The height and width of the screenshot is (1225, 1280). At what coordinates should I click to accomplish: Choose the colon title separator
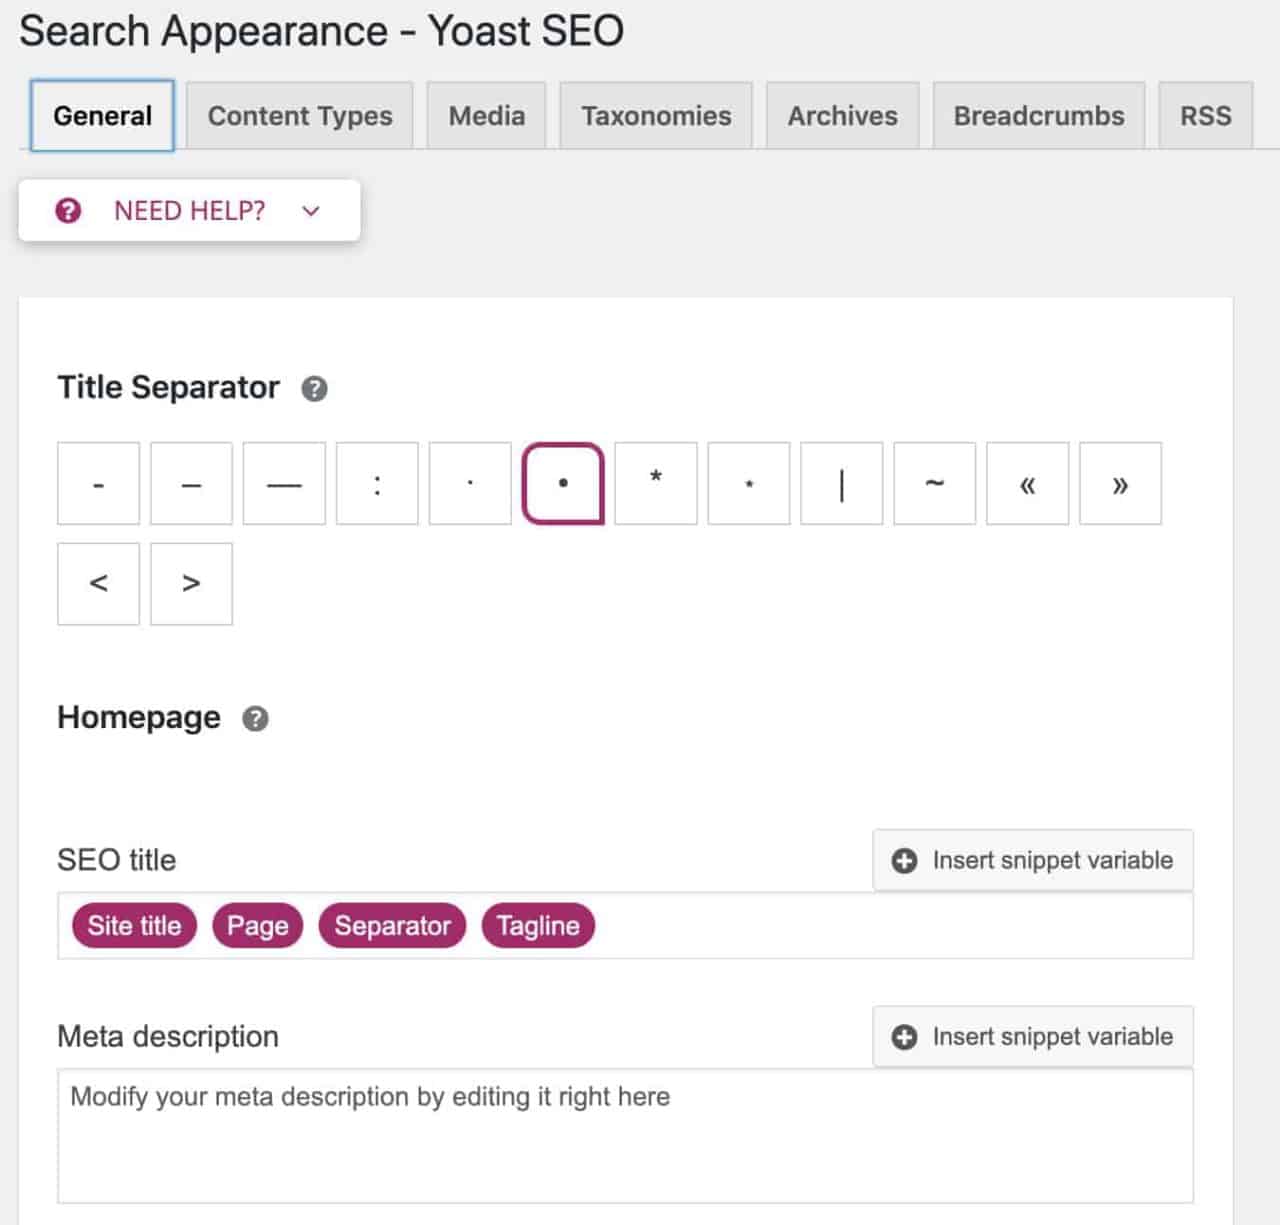click(x=377, y=484)
